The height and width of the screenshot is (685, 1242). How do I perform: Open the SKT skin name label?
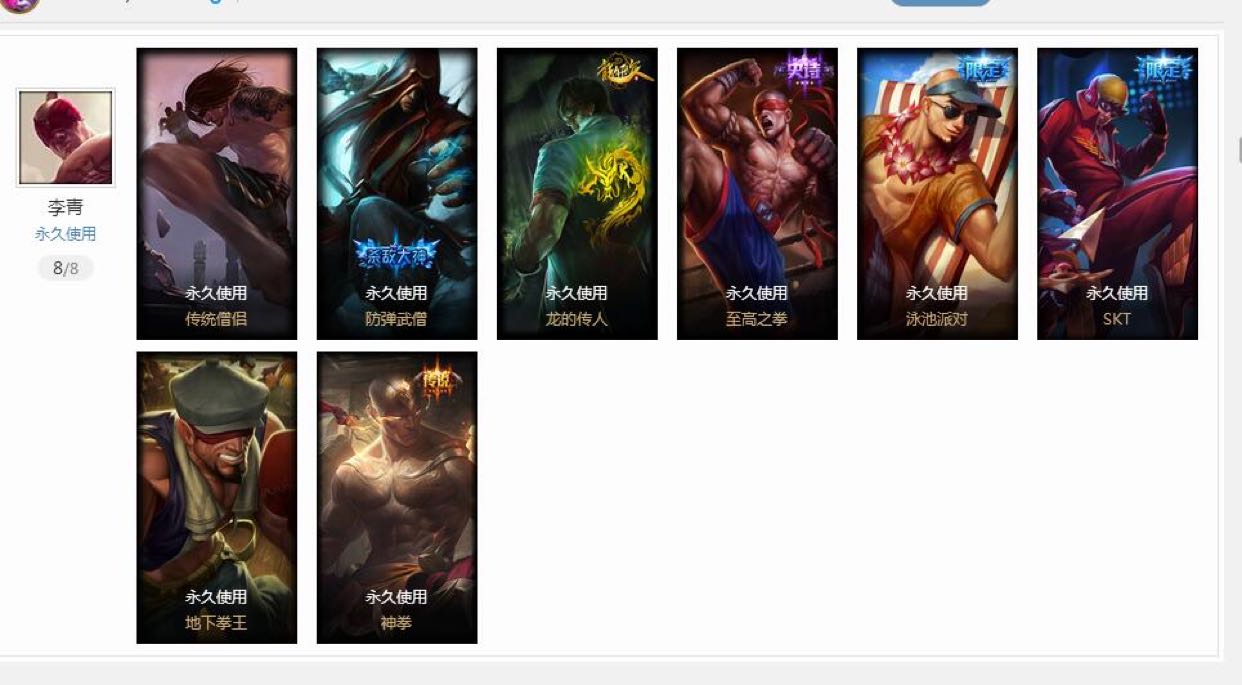1117,320
